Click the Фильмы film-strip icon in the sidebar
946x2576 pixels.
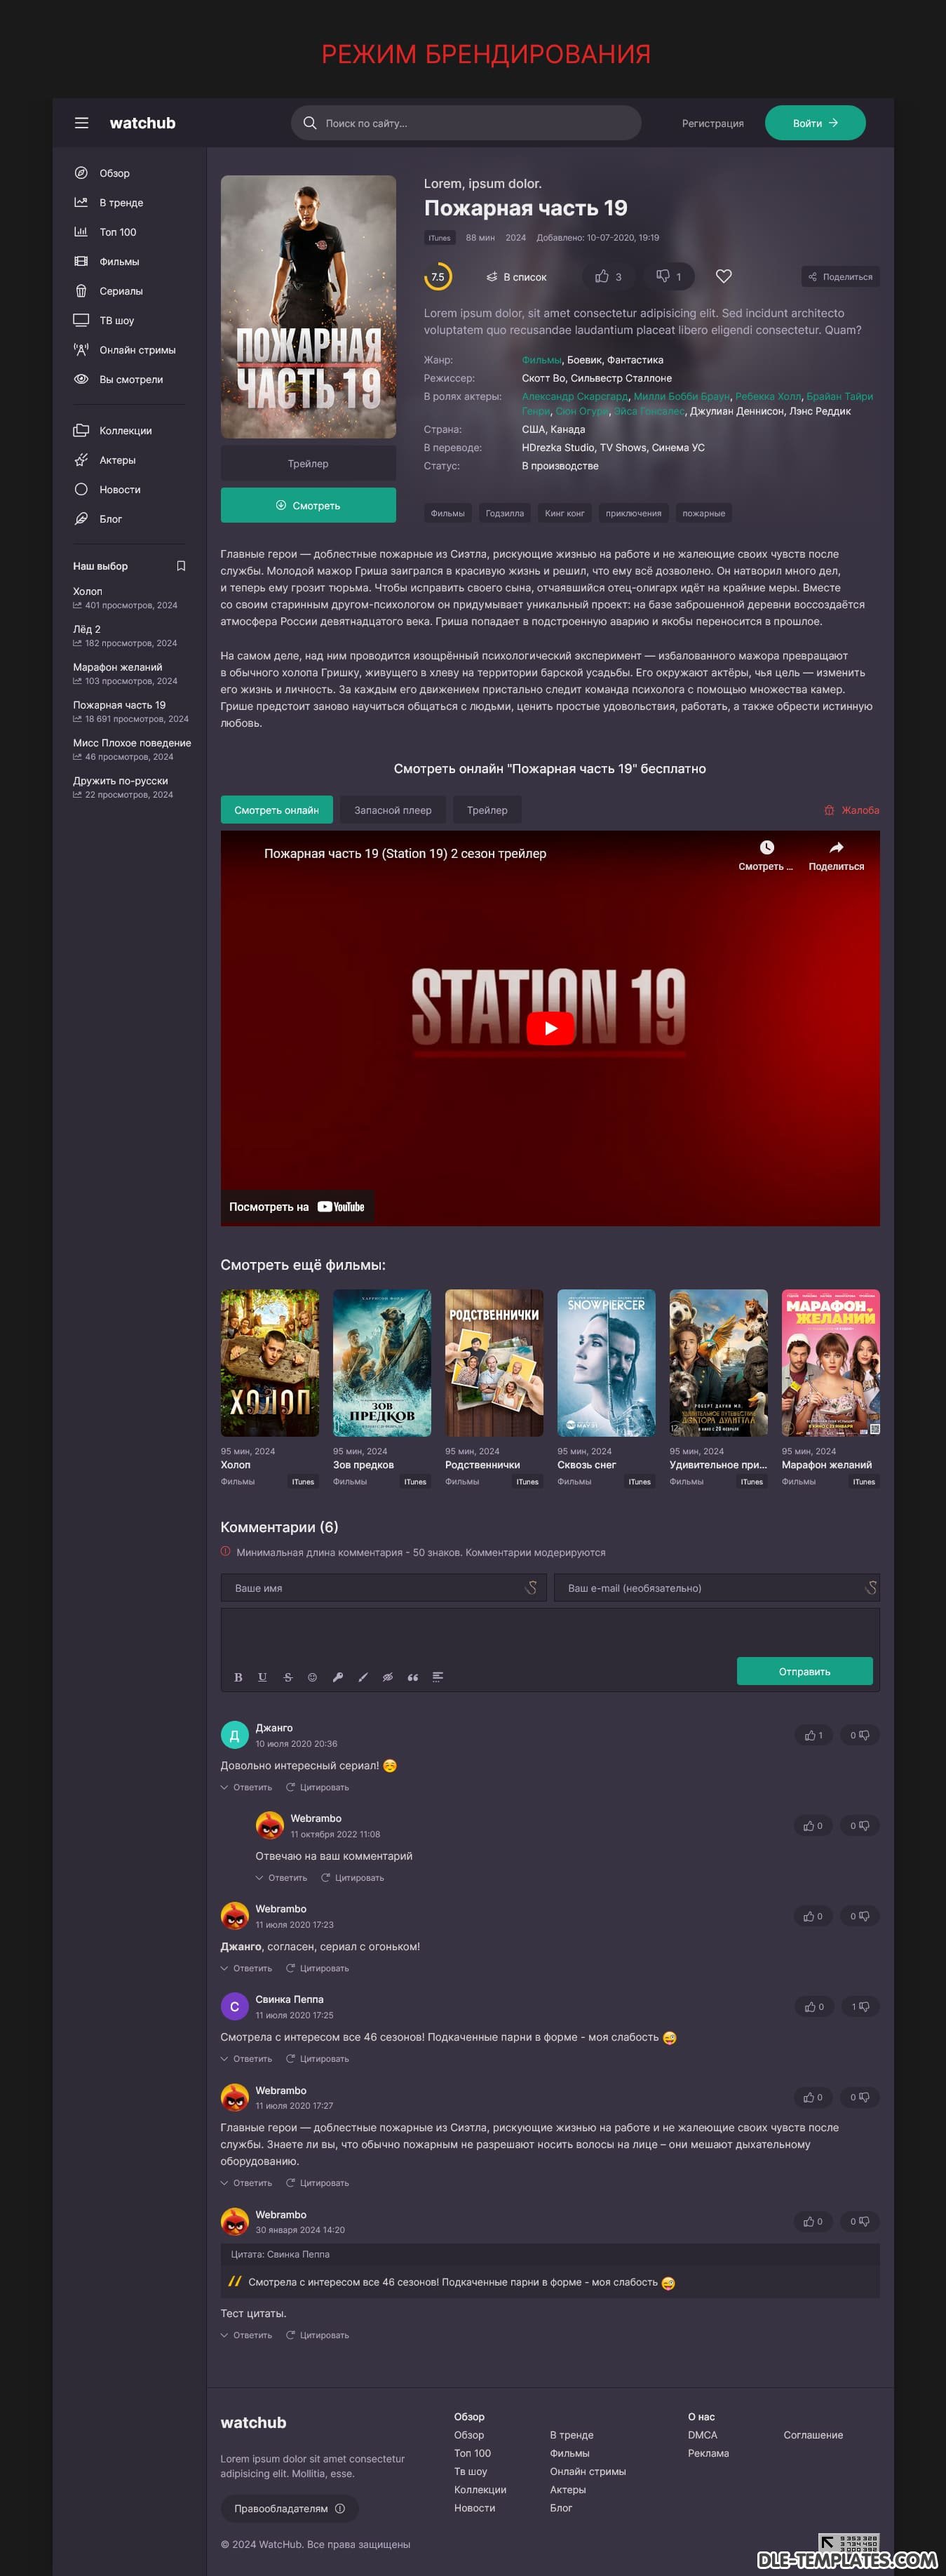pyautogui.click(x=81, y=261)
